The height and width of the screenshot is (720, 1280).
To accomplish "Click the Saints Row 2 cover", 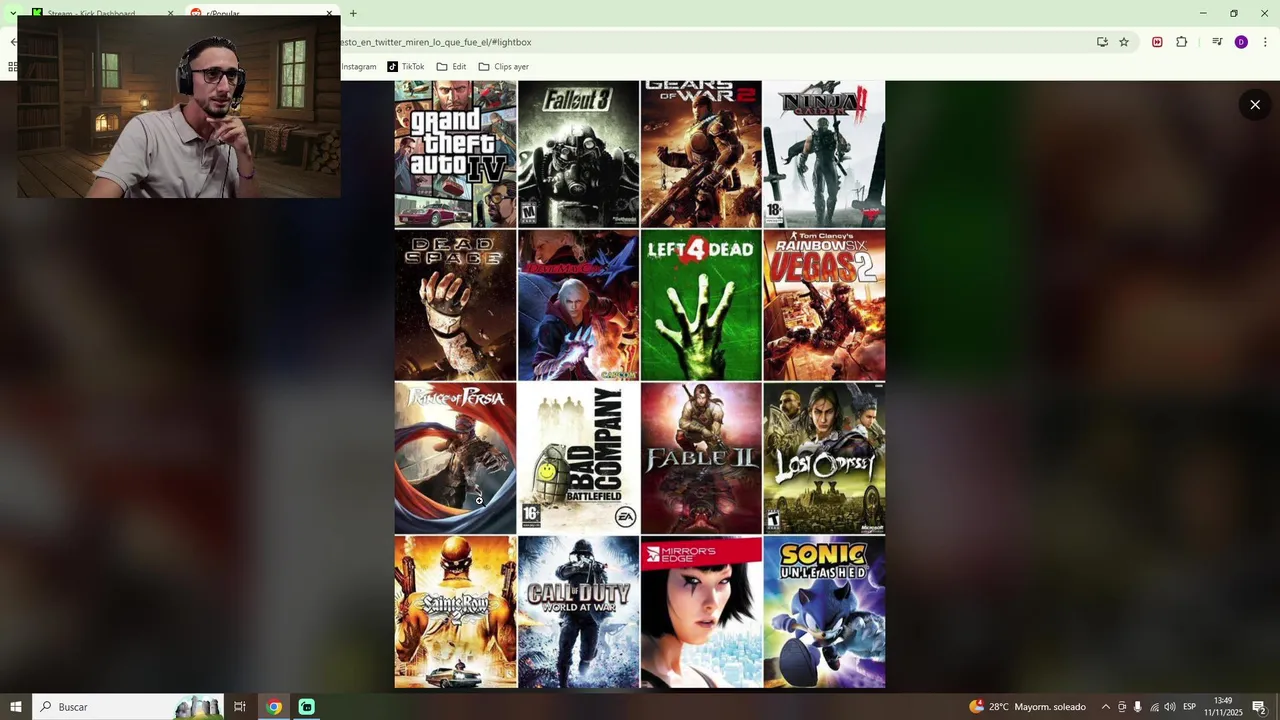I will [455, 612].
